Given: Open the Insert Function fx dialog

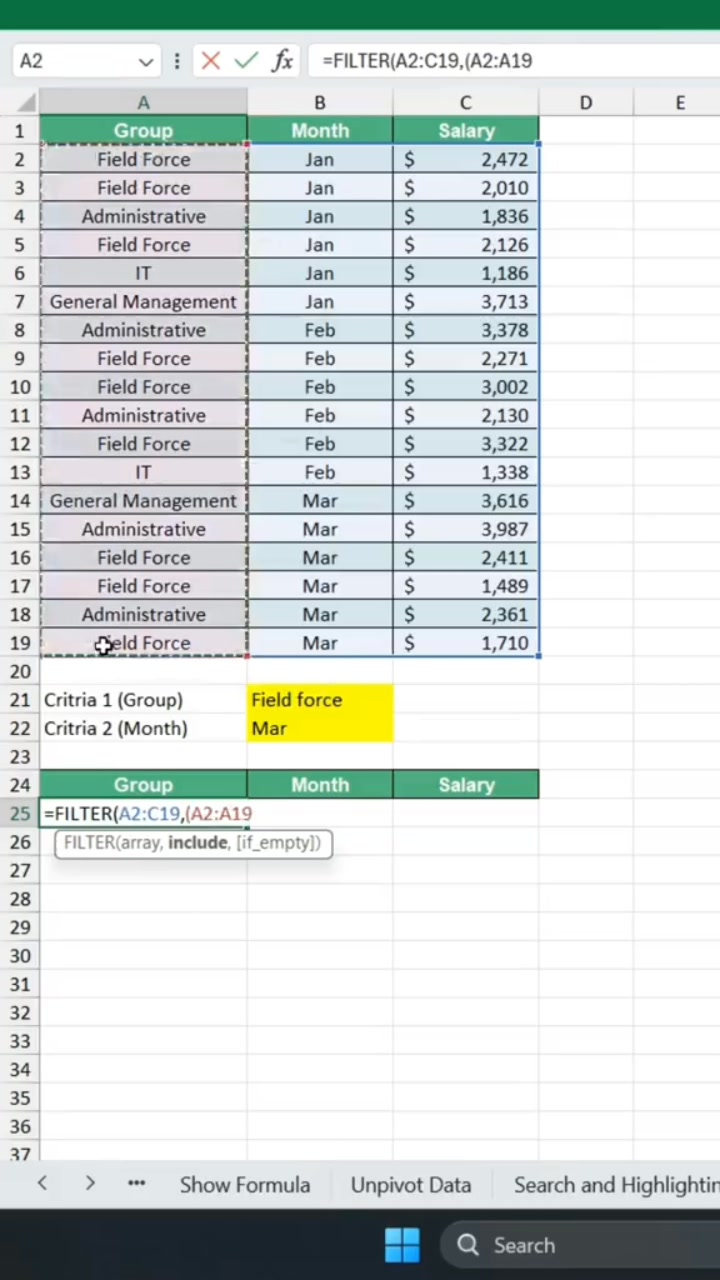Looking at the screenshot, I should [x=283, y=61].
